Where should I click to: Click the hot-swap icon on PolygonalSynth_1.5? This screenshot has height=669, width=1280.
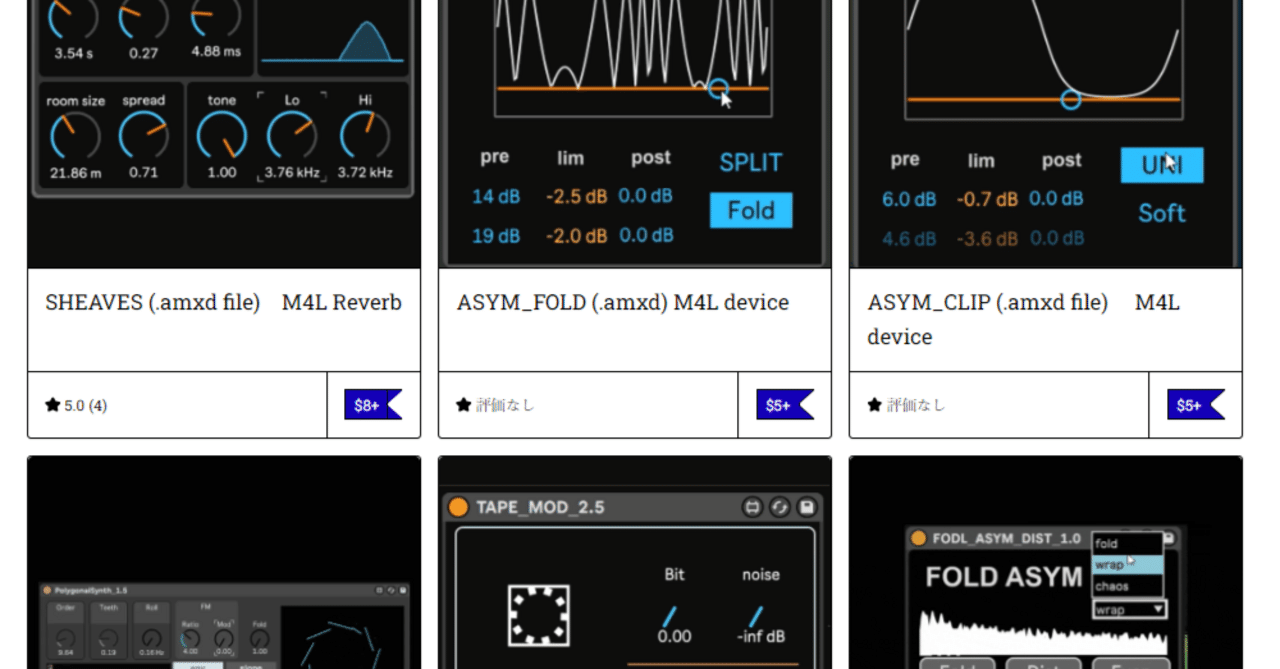[x=379, y=590]
